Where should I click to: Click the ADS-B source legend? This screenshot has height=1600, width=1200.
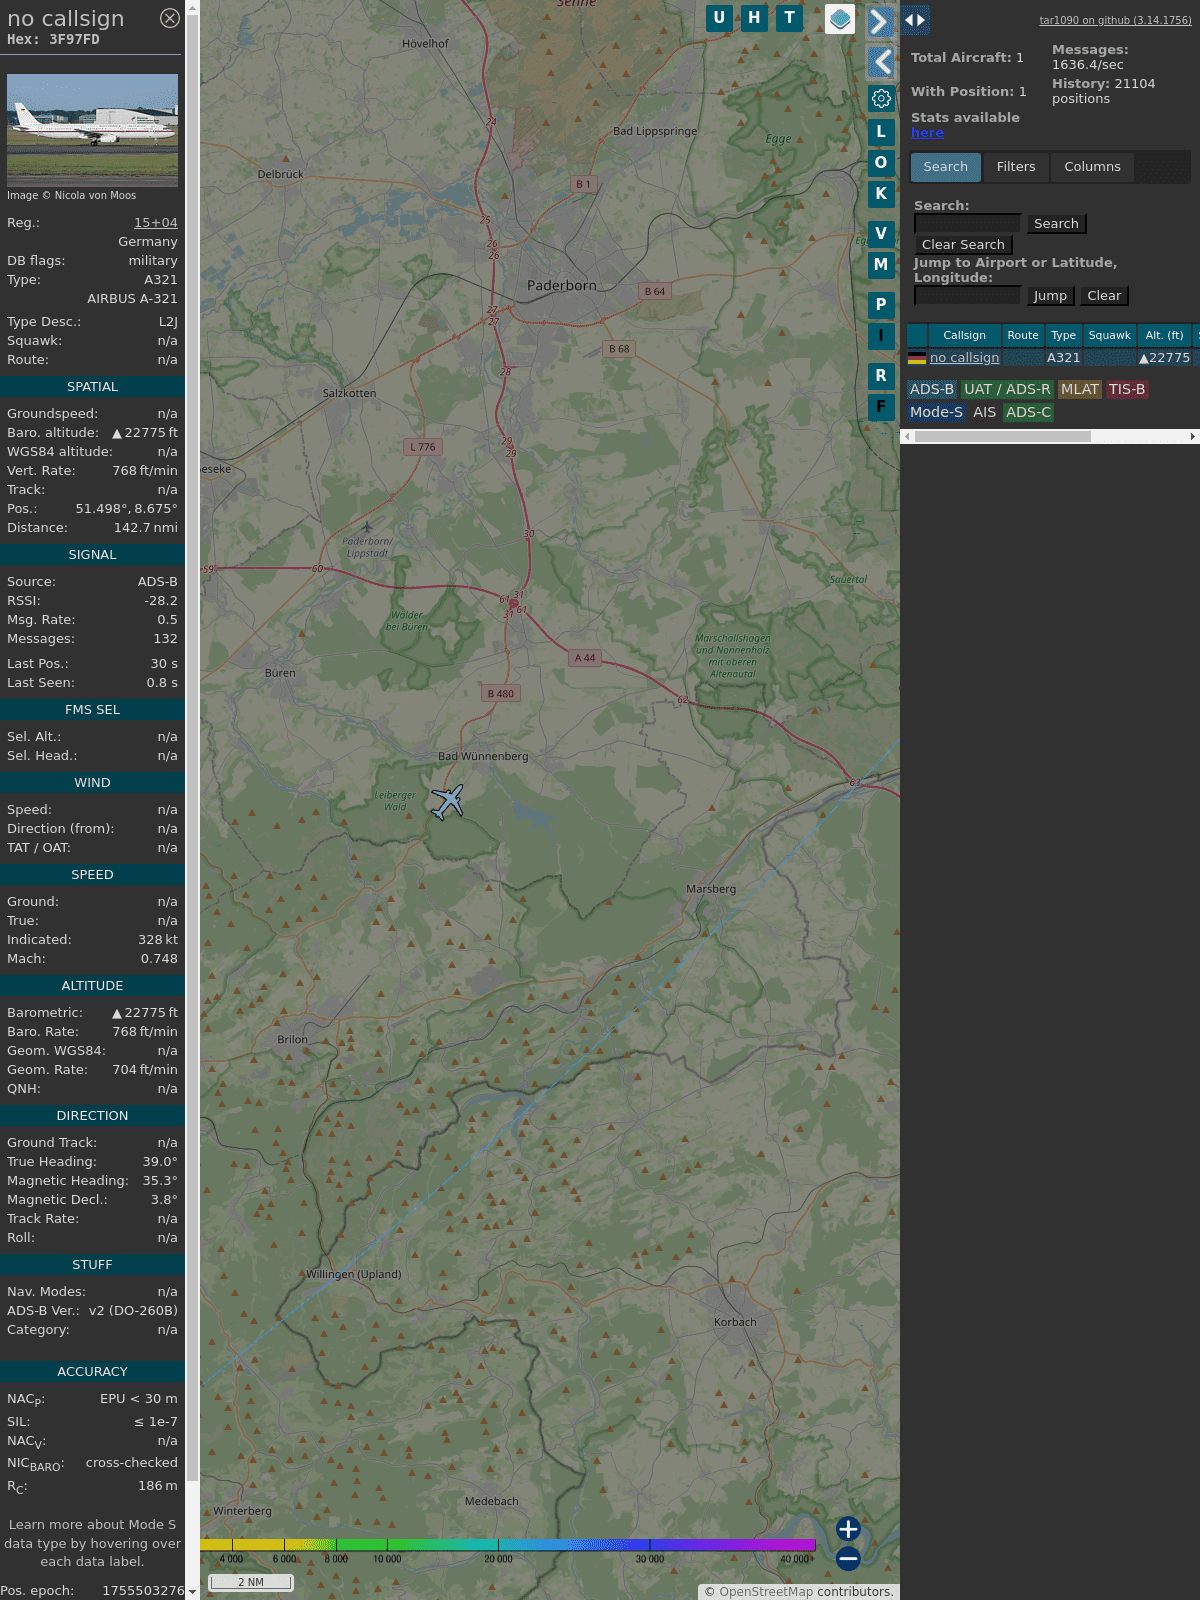(932, 390)
